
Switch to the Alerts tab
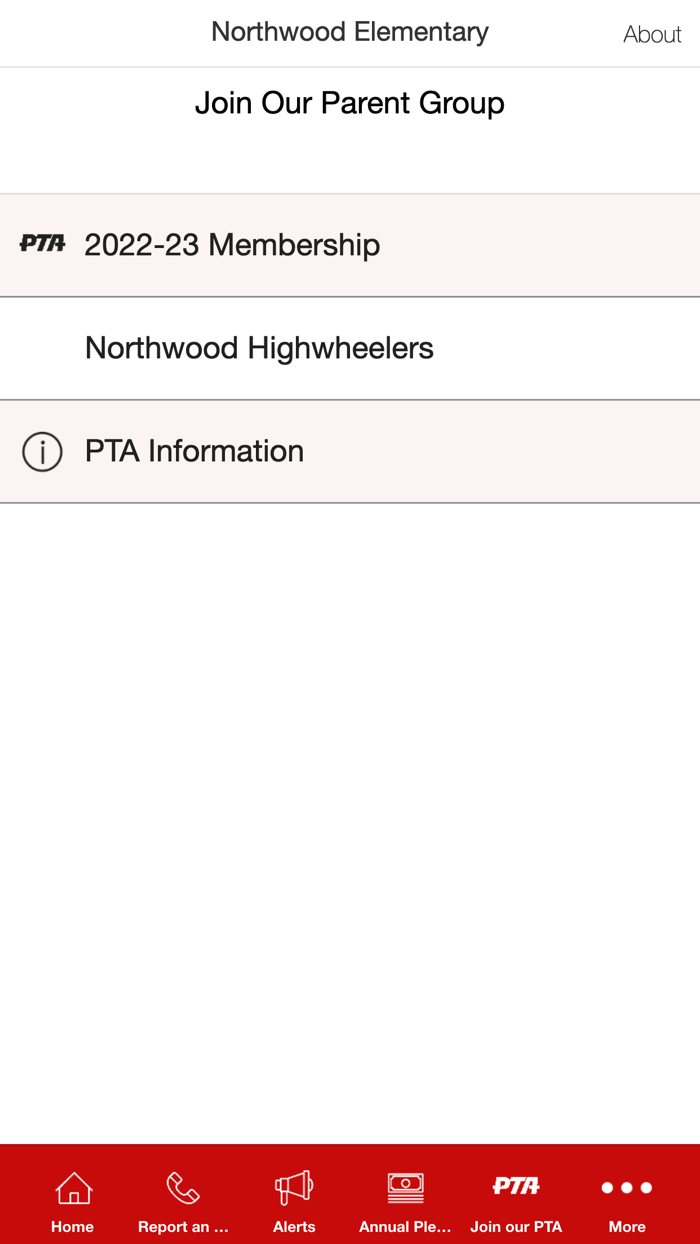[x=294, y=1196]
